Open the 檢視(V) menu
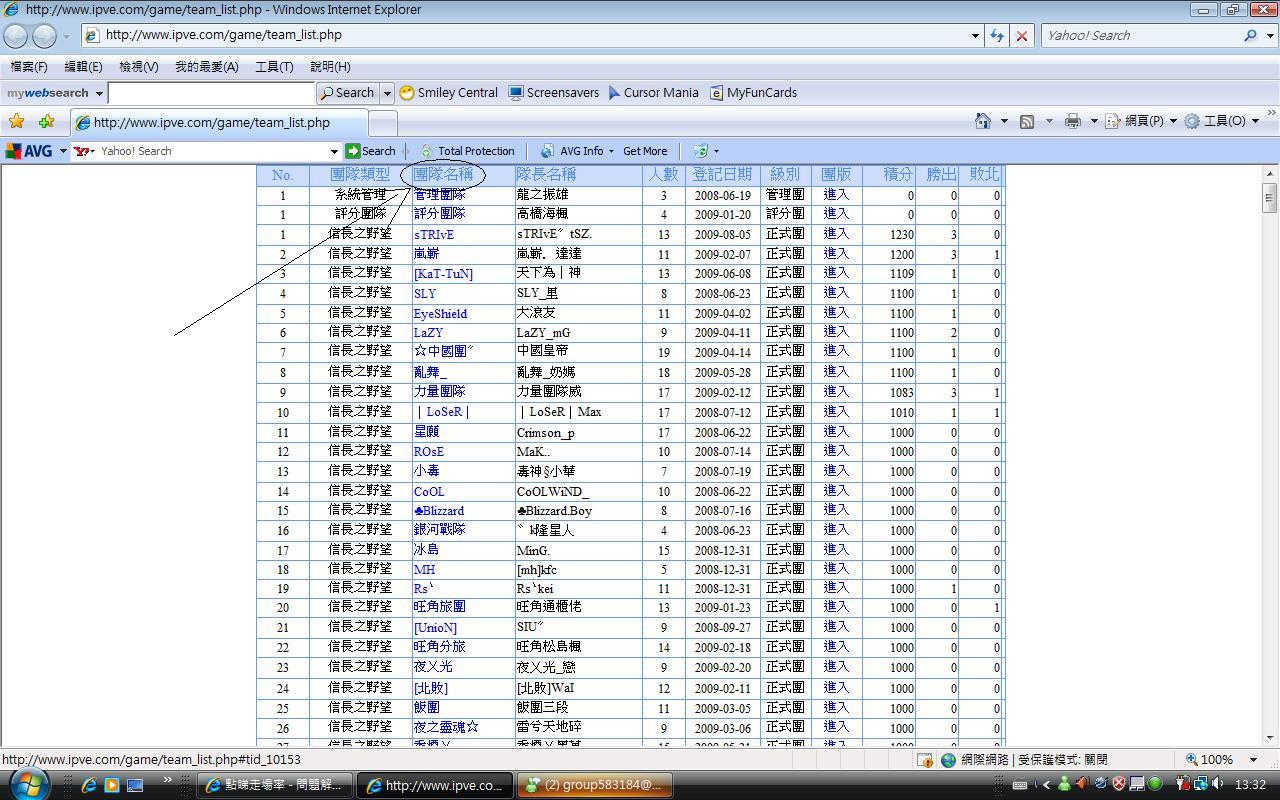The height and width of the screenshot is (800, 1280). pyautogui.click(x=138, y=66)
